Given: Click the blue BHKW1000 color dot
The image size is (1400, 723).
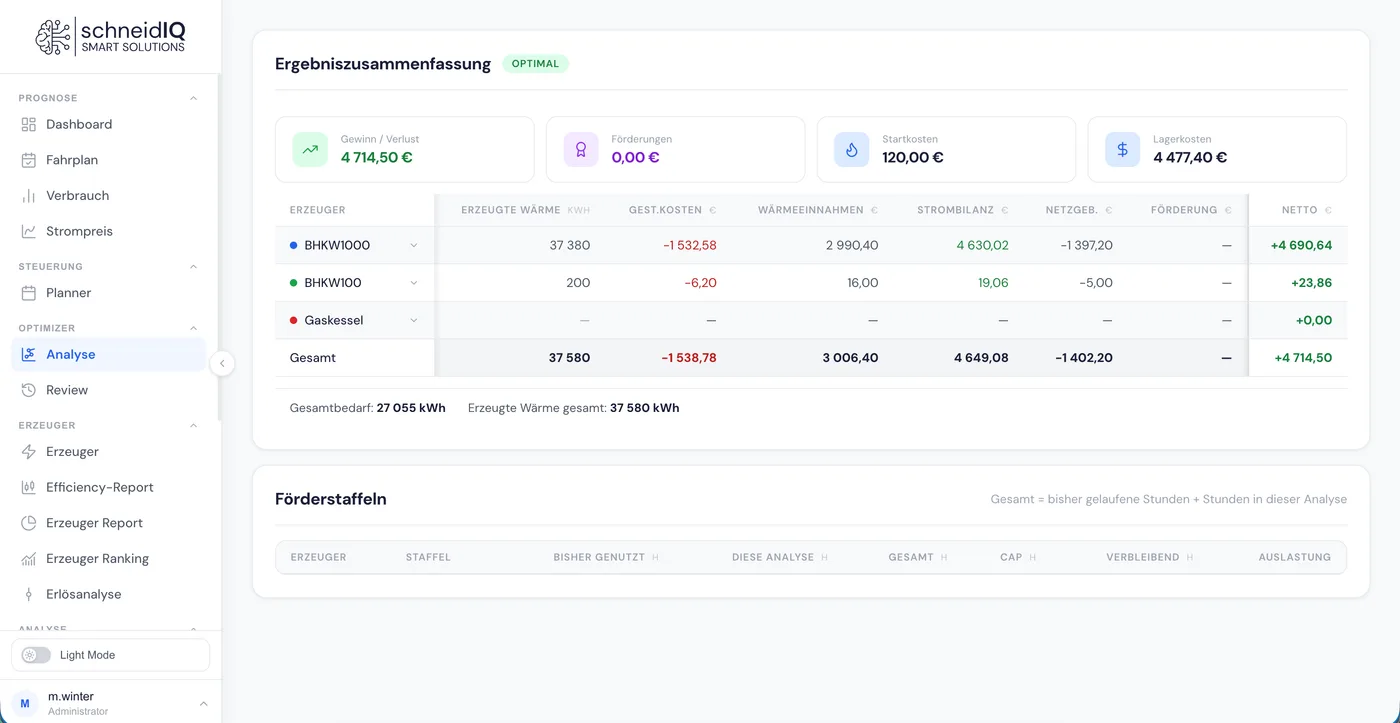Looking at the screenshot, I should (293, 245).
